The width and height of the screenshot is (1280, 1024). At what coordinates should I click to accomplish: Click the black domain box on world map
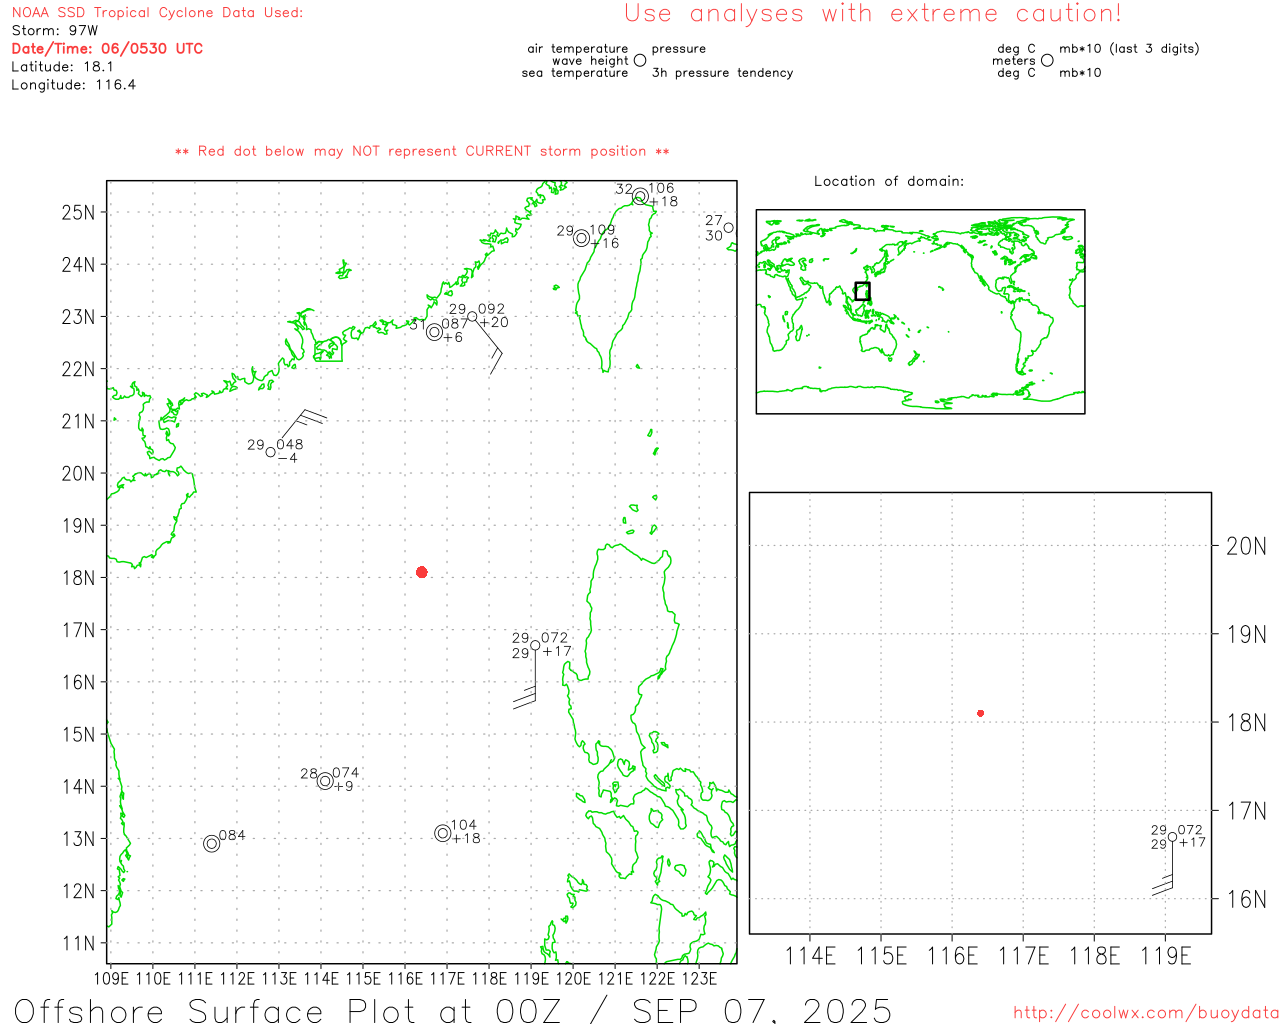point(862,291)
